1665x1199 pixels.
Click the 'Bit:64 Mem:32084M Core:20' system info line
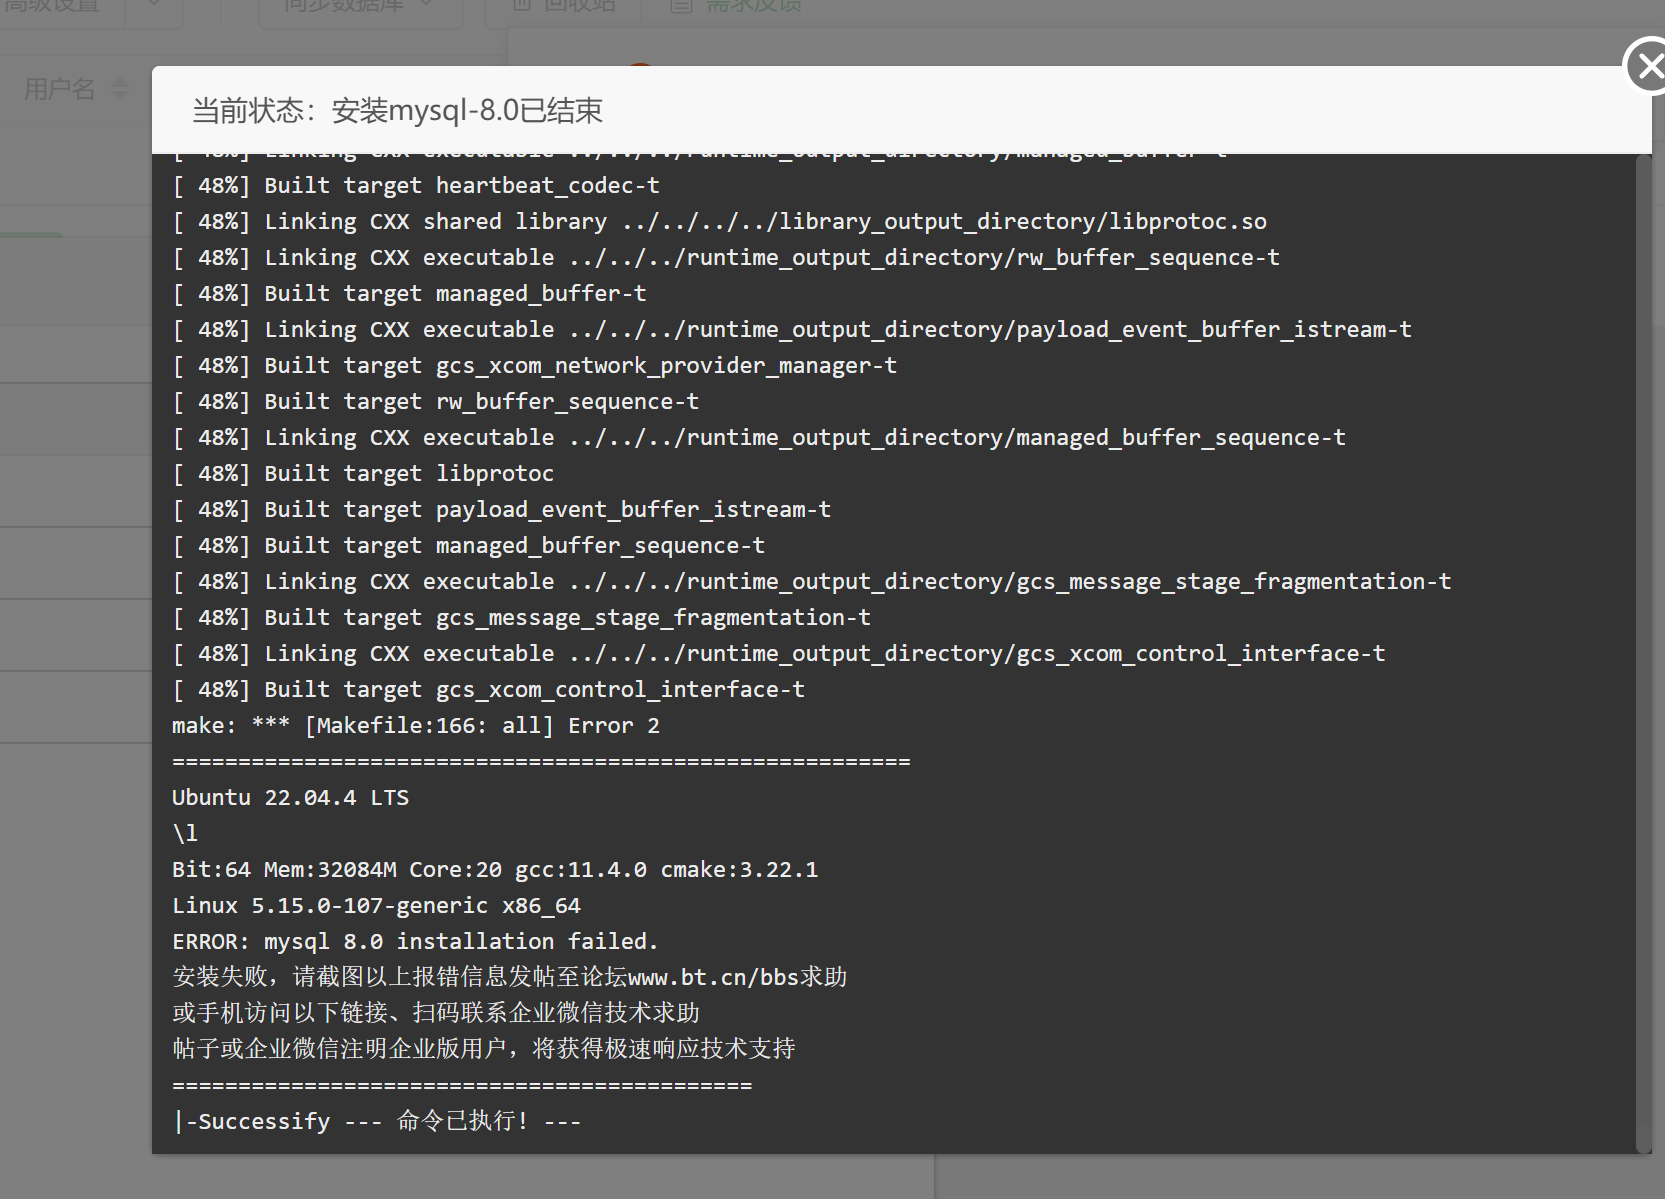point(495,870)
